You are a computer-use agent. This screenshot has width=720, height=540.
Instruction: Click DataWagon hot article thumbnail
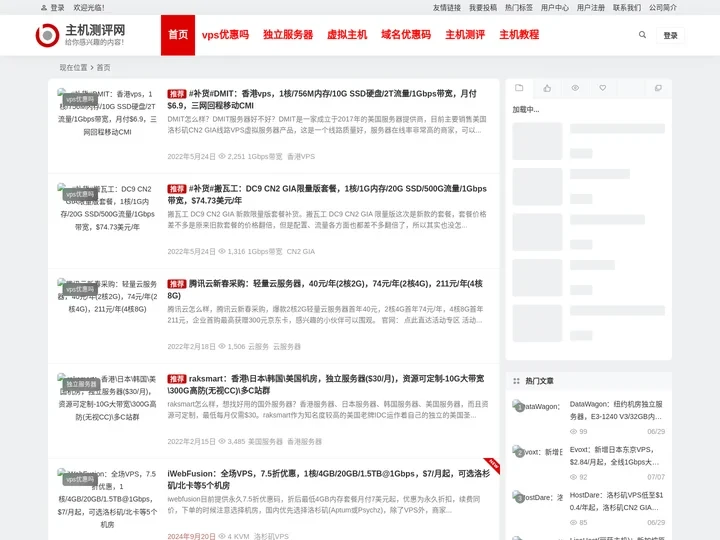click(x=537, y=406)
